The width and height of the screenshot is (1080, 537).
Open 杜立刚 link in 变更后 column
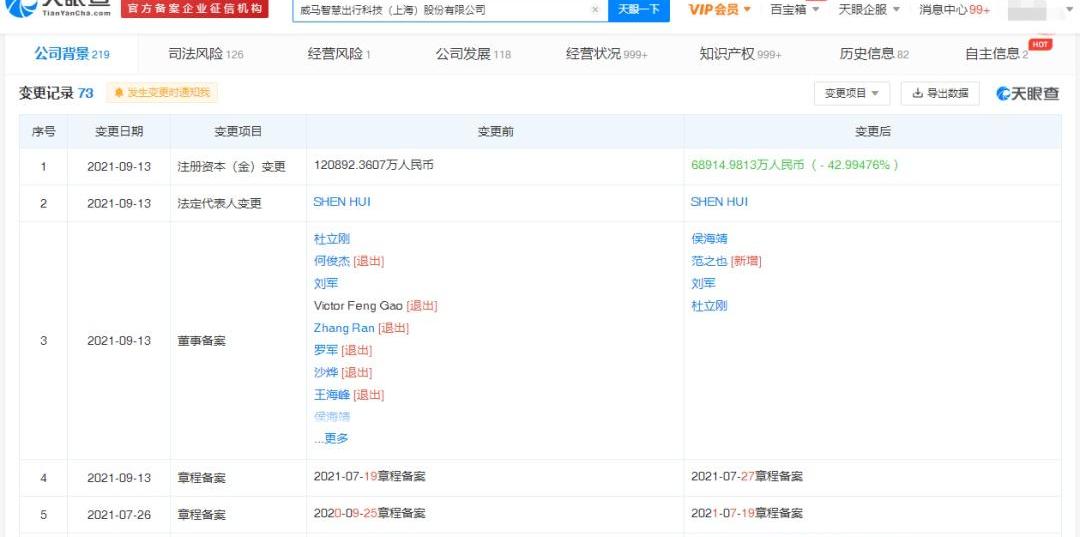pos(709,306)
